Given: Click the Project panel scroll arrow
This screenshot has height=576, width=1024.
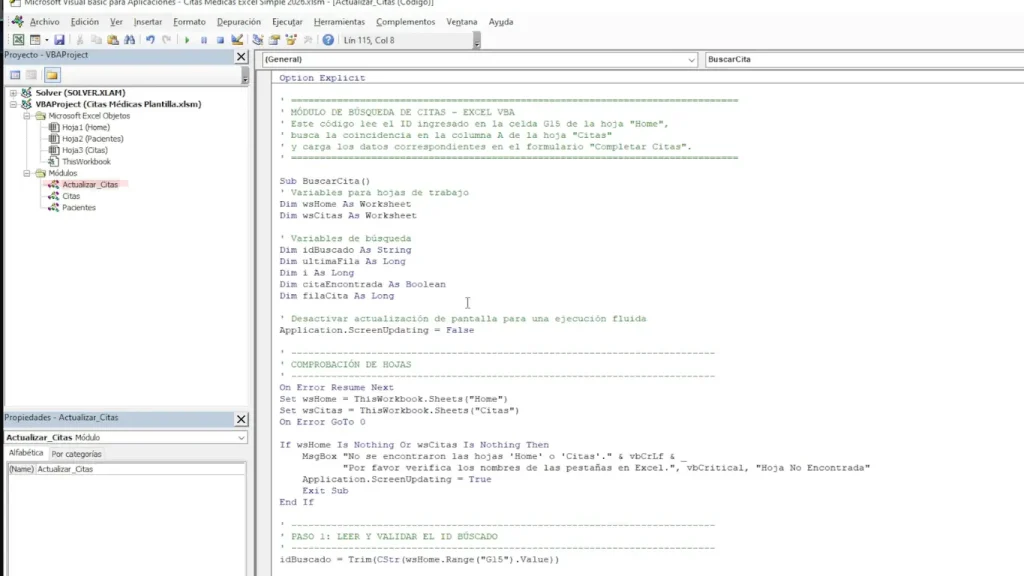Looking at the screenshot, I should [x=245, y=77].
